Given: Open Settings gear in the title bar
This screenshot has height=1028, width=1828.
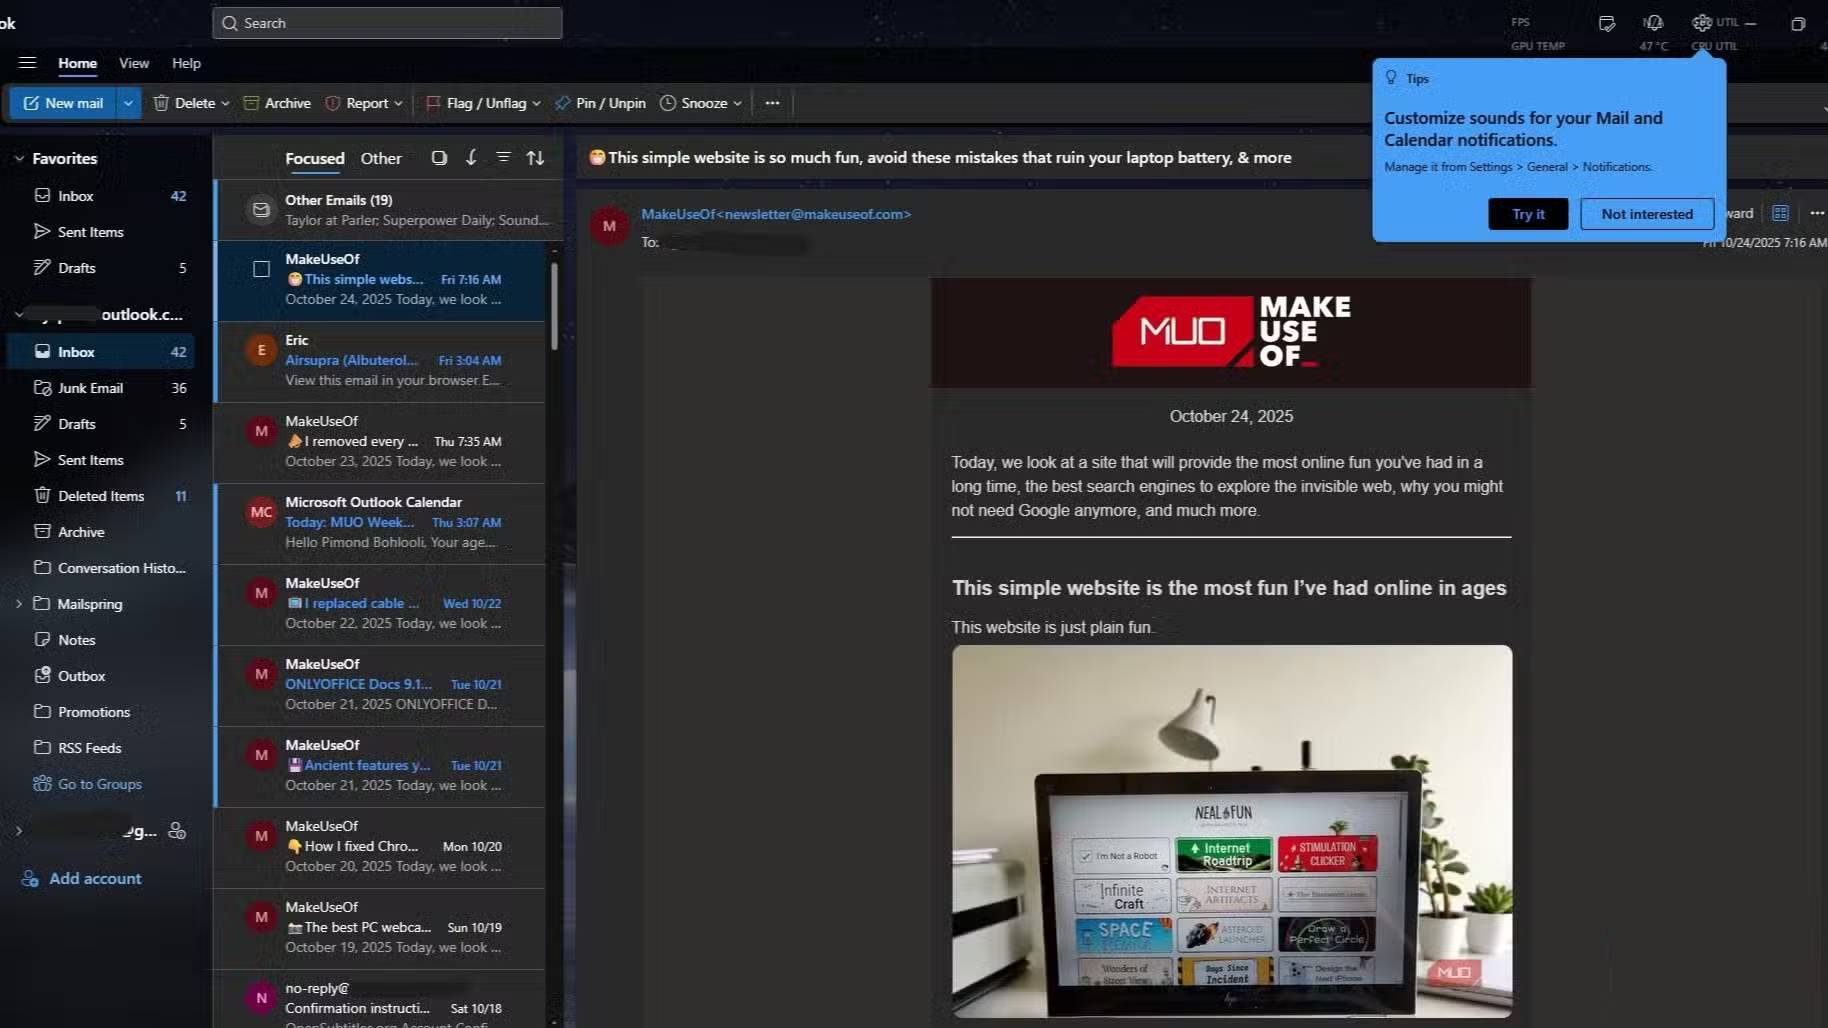Looking at the screenshot, I should [1701, 23].
